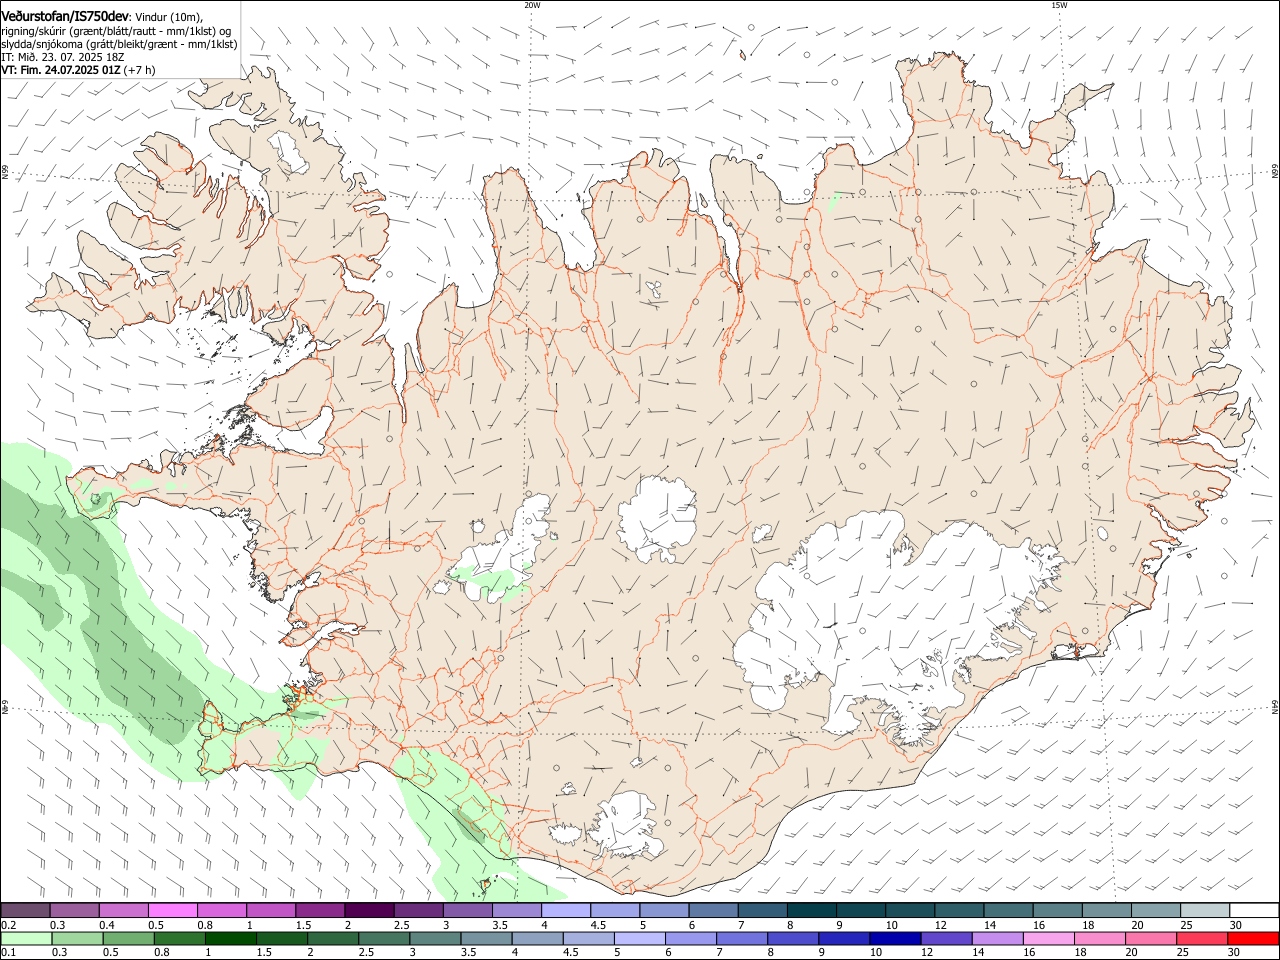Click the '3.5' label under the bottom legend row
The width and height of the screenshot is (1280, 960).
point(467,953)
